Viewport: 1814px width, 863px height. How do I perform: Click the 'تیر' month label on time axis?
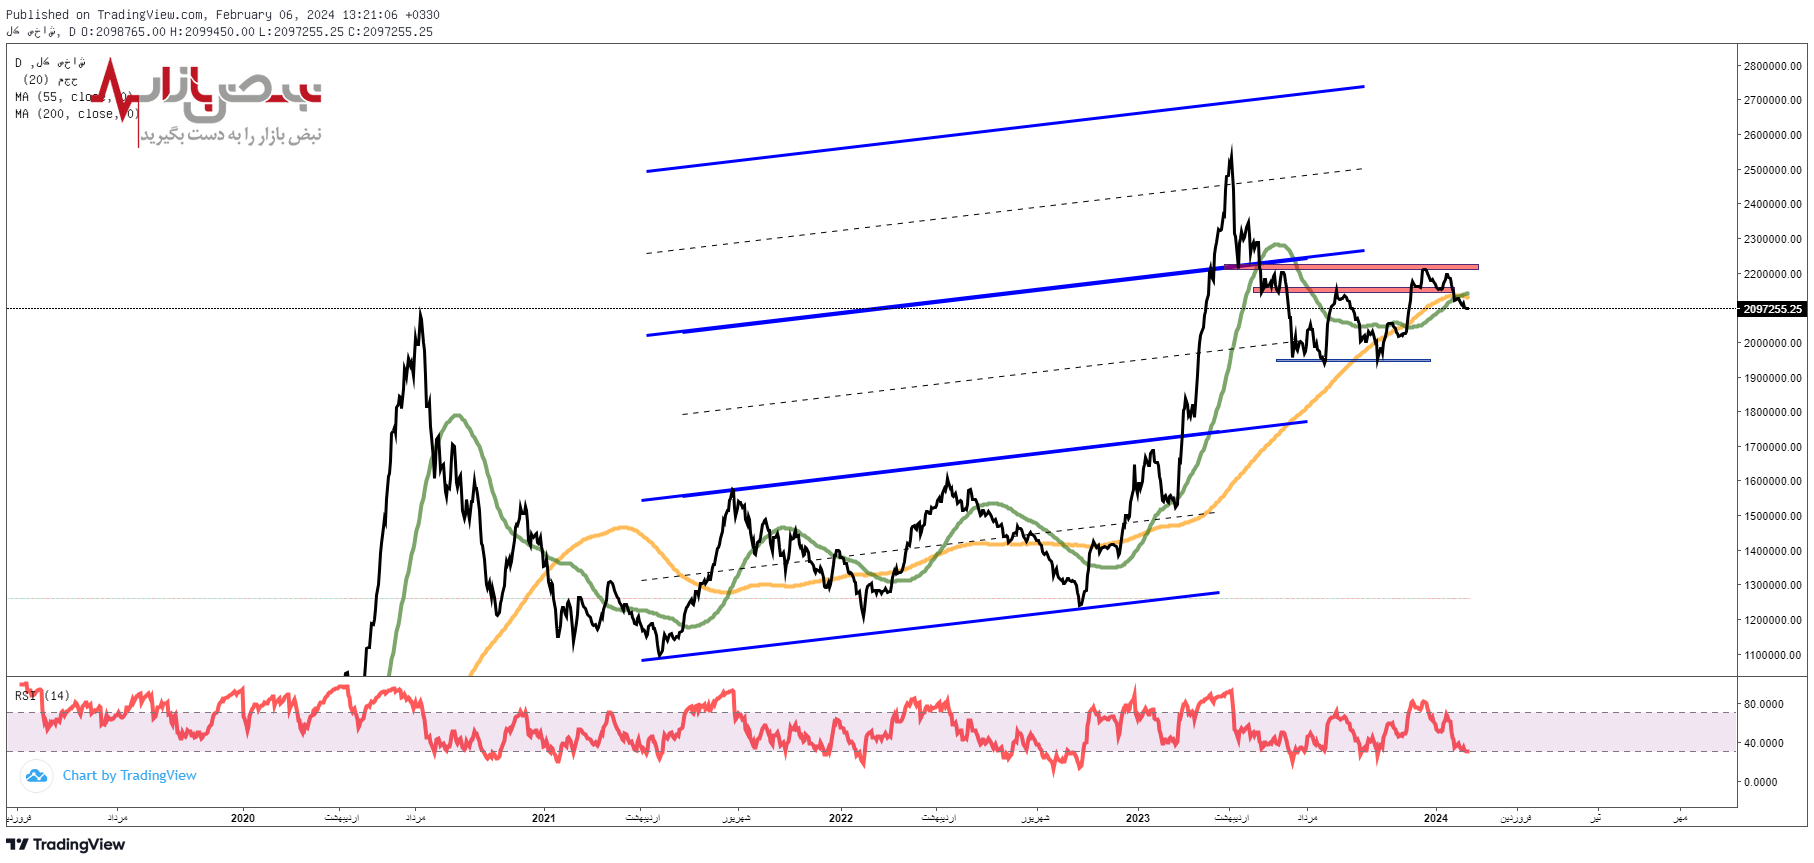1596,818
